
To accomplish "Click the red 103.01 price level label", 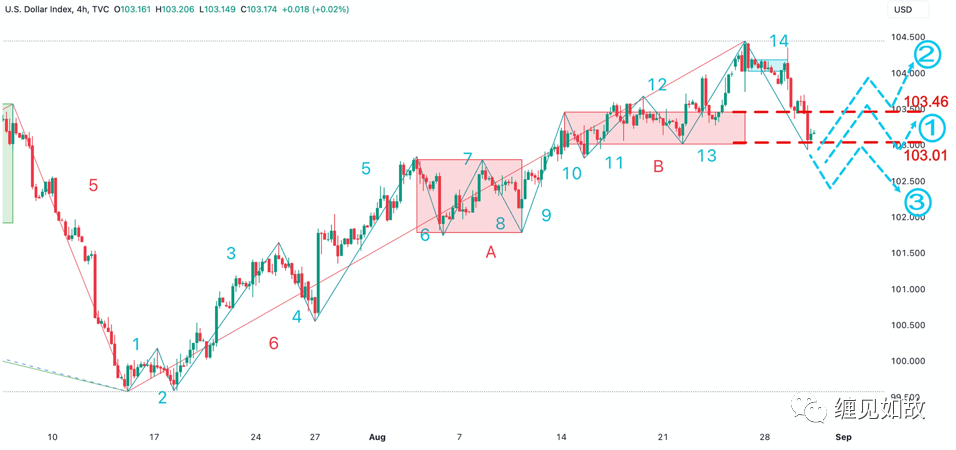I will point(924,154).
